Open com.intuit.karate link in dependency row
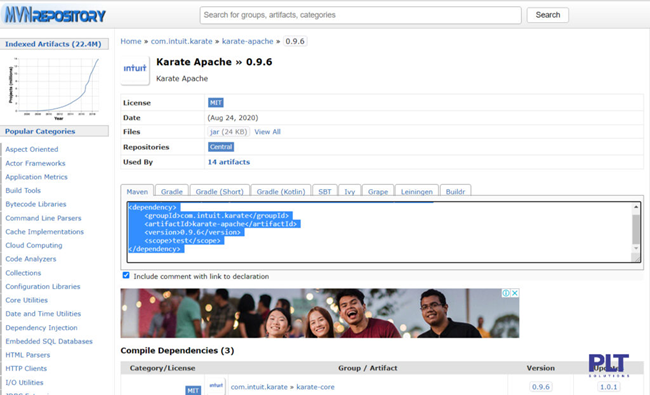 tap(259, 387)
